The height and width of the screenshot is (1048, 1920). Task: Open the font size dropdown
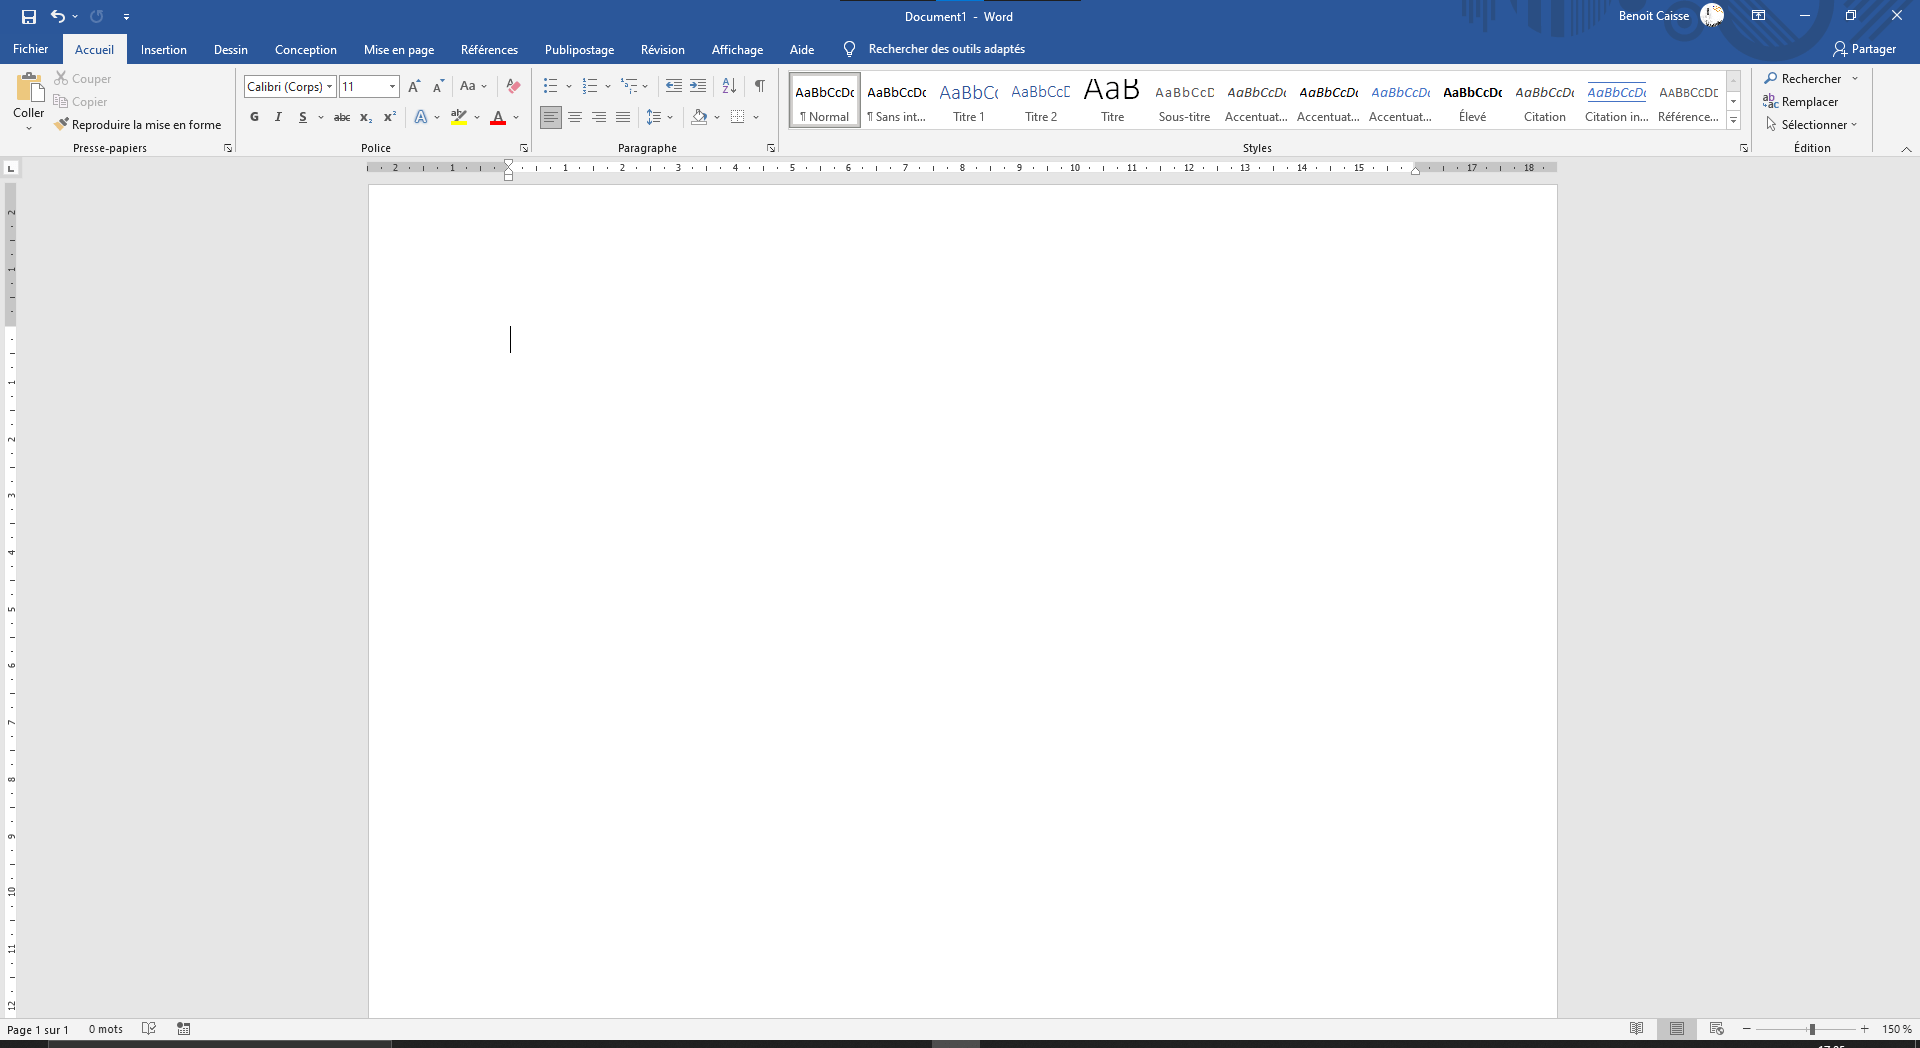coord(392,87)
